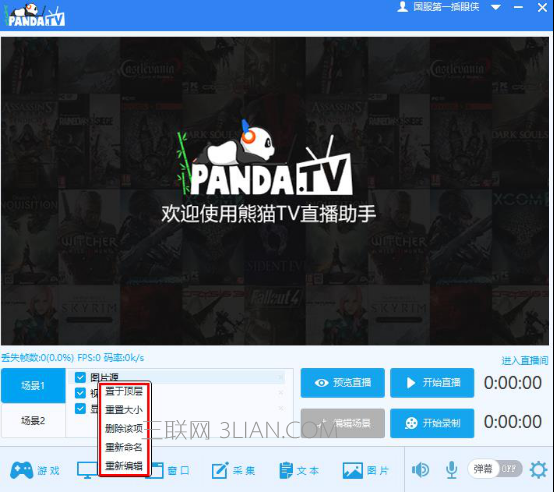Viewport: 554px width, 492px height.
Task: Add a game source via the gamepad icon
Action: click(34, 470)
